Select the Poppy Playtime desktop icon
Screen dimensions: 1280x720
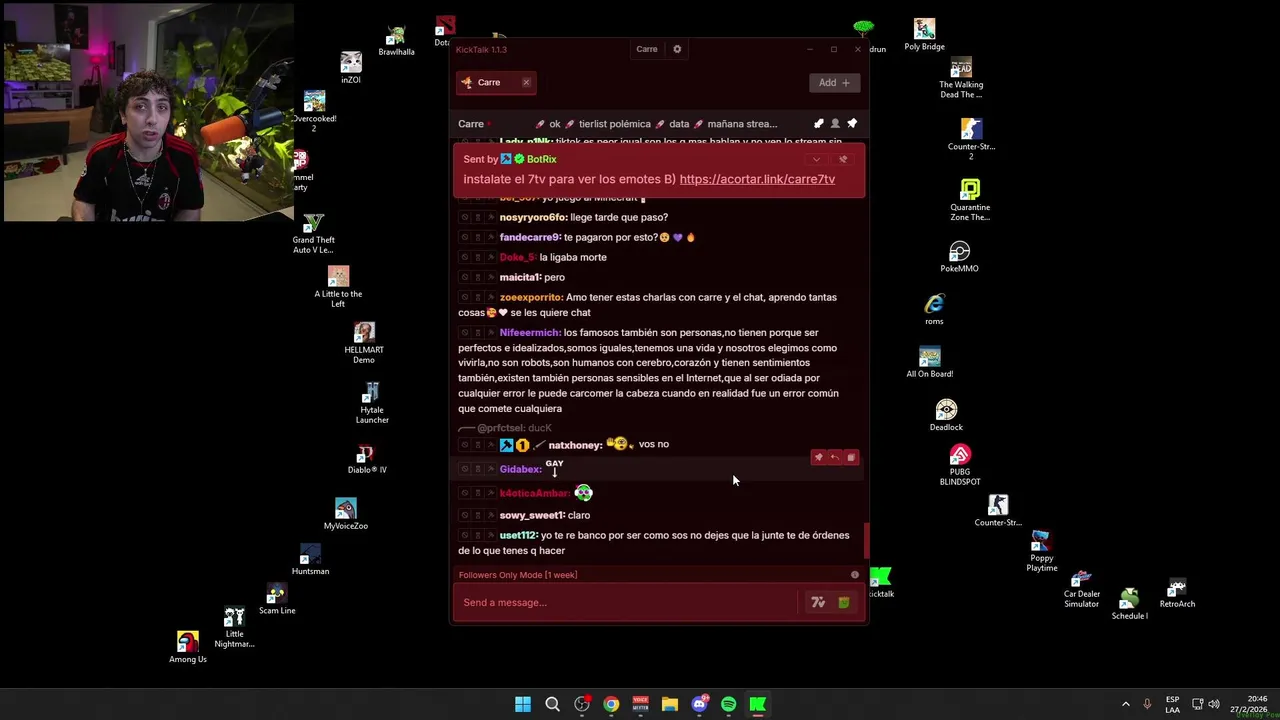pos(1041,552)
